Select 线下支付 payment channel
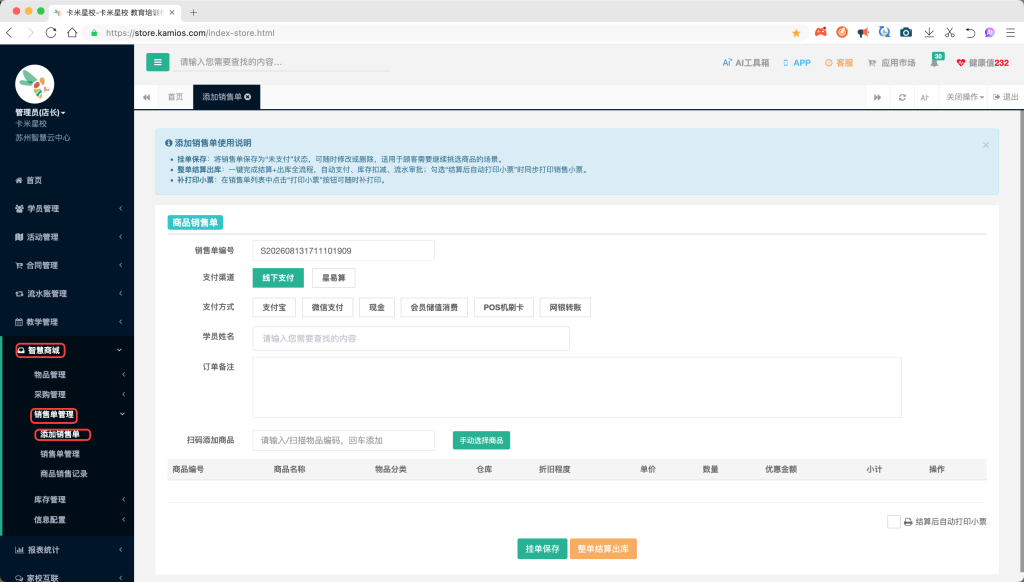This screenshot has width=1024, height=582. tap(278, 278)
